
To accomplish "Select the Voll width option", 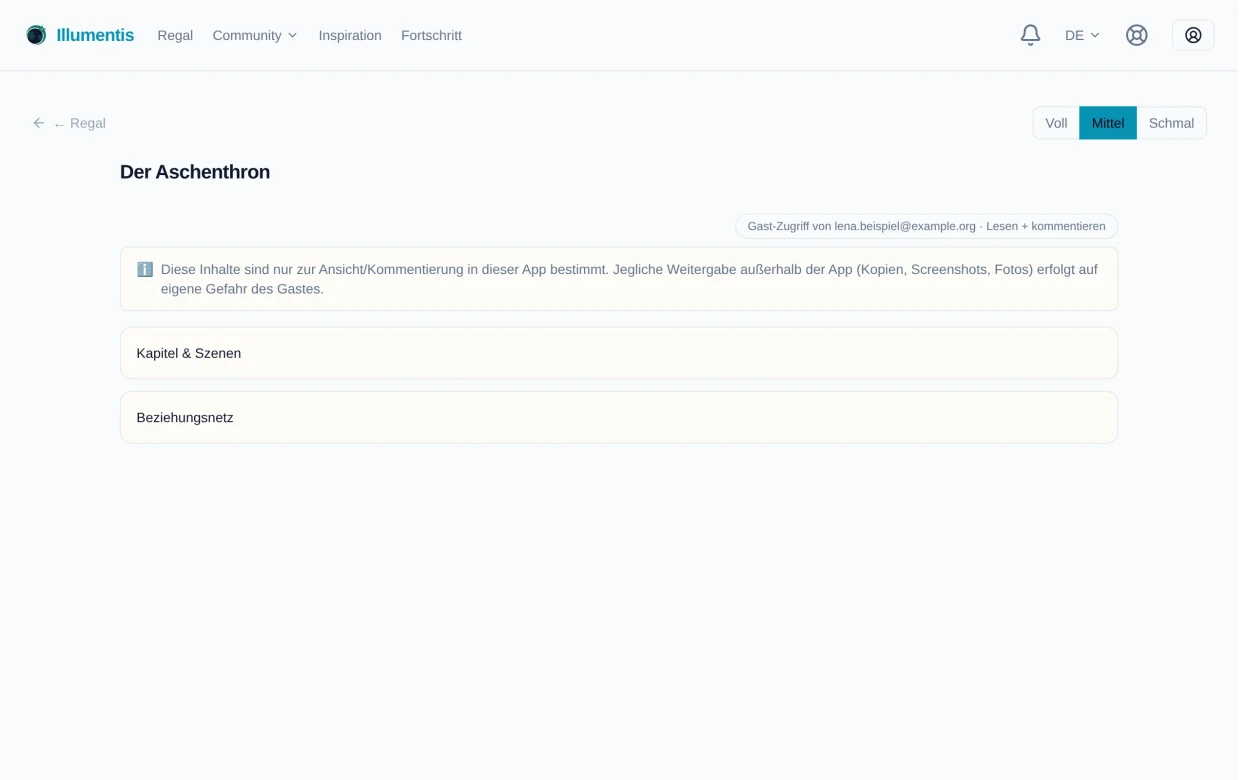I will click(1056, 123).
